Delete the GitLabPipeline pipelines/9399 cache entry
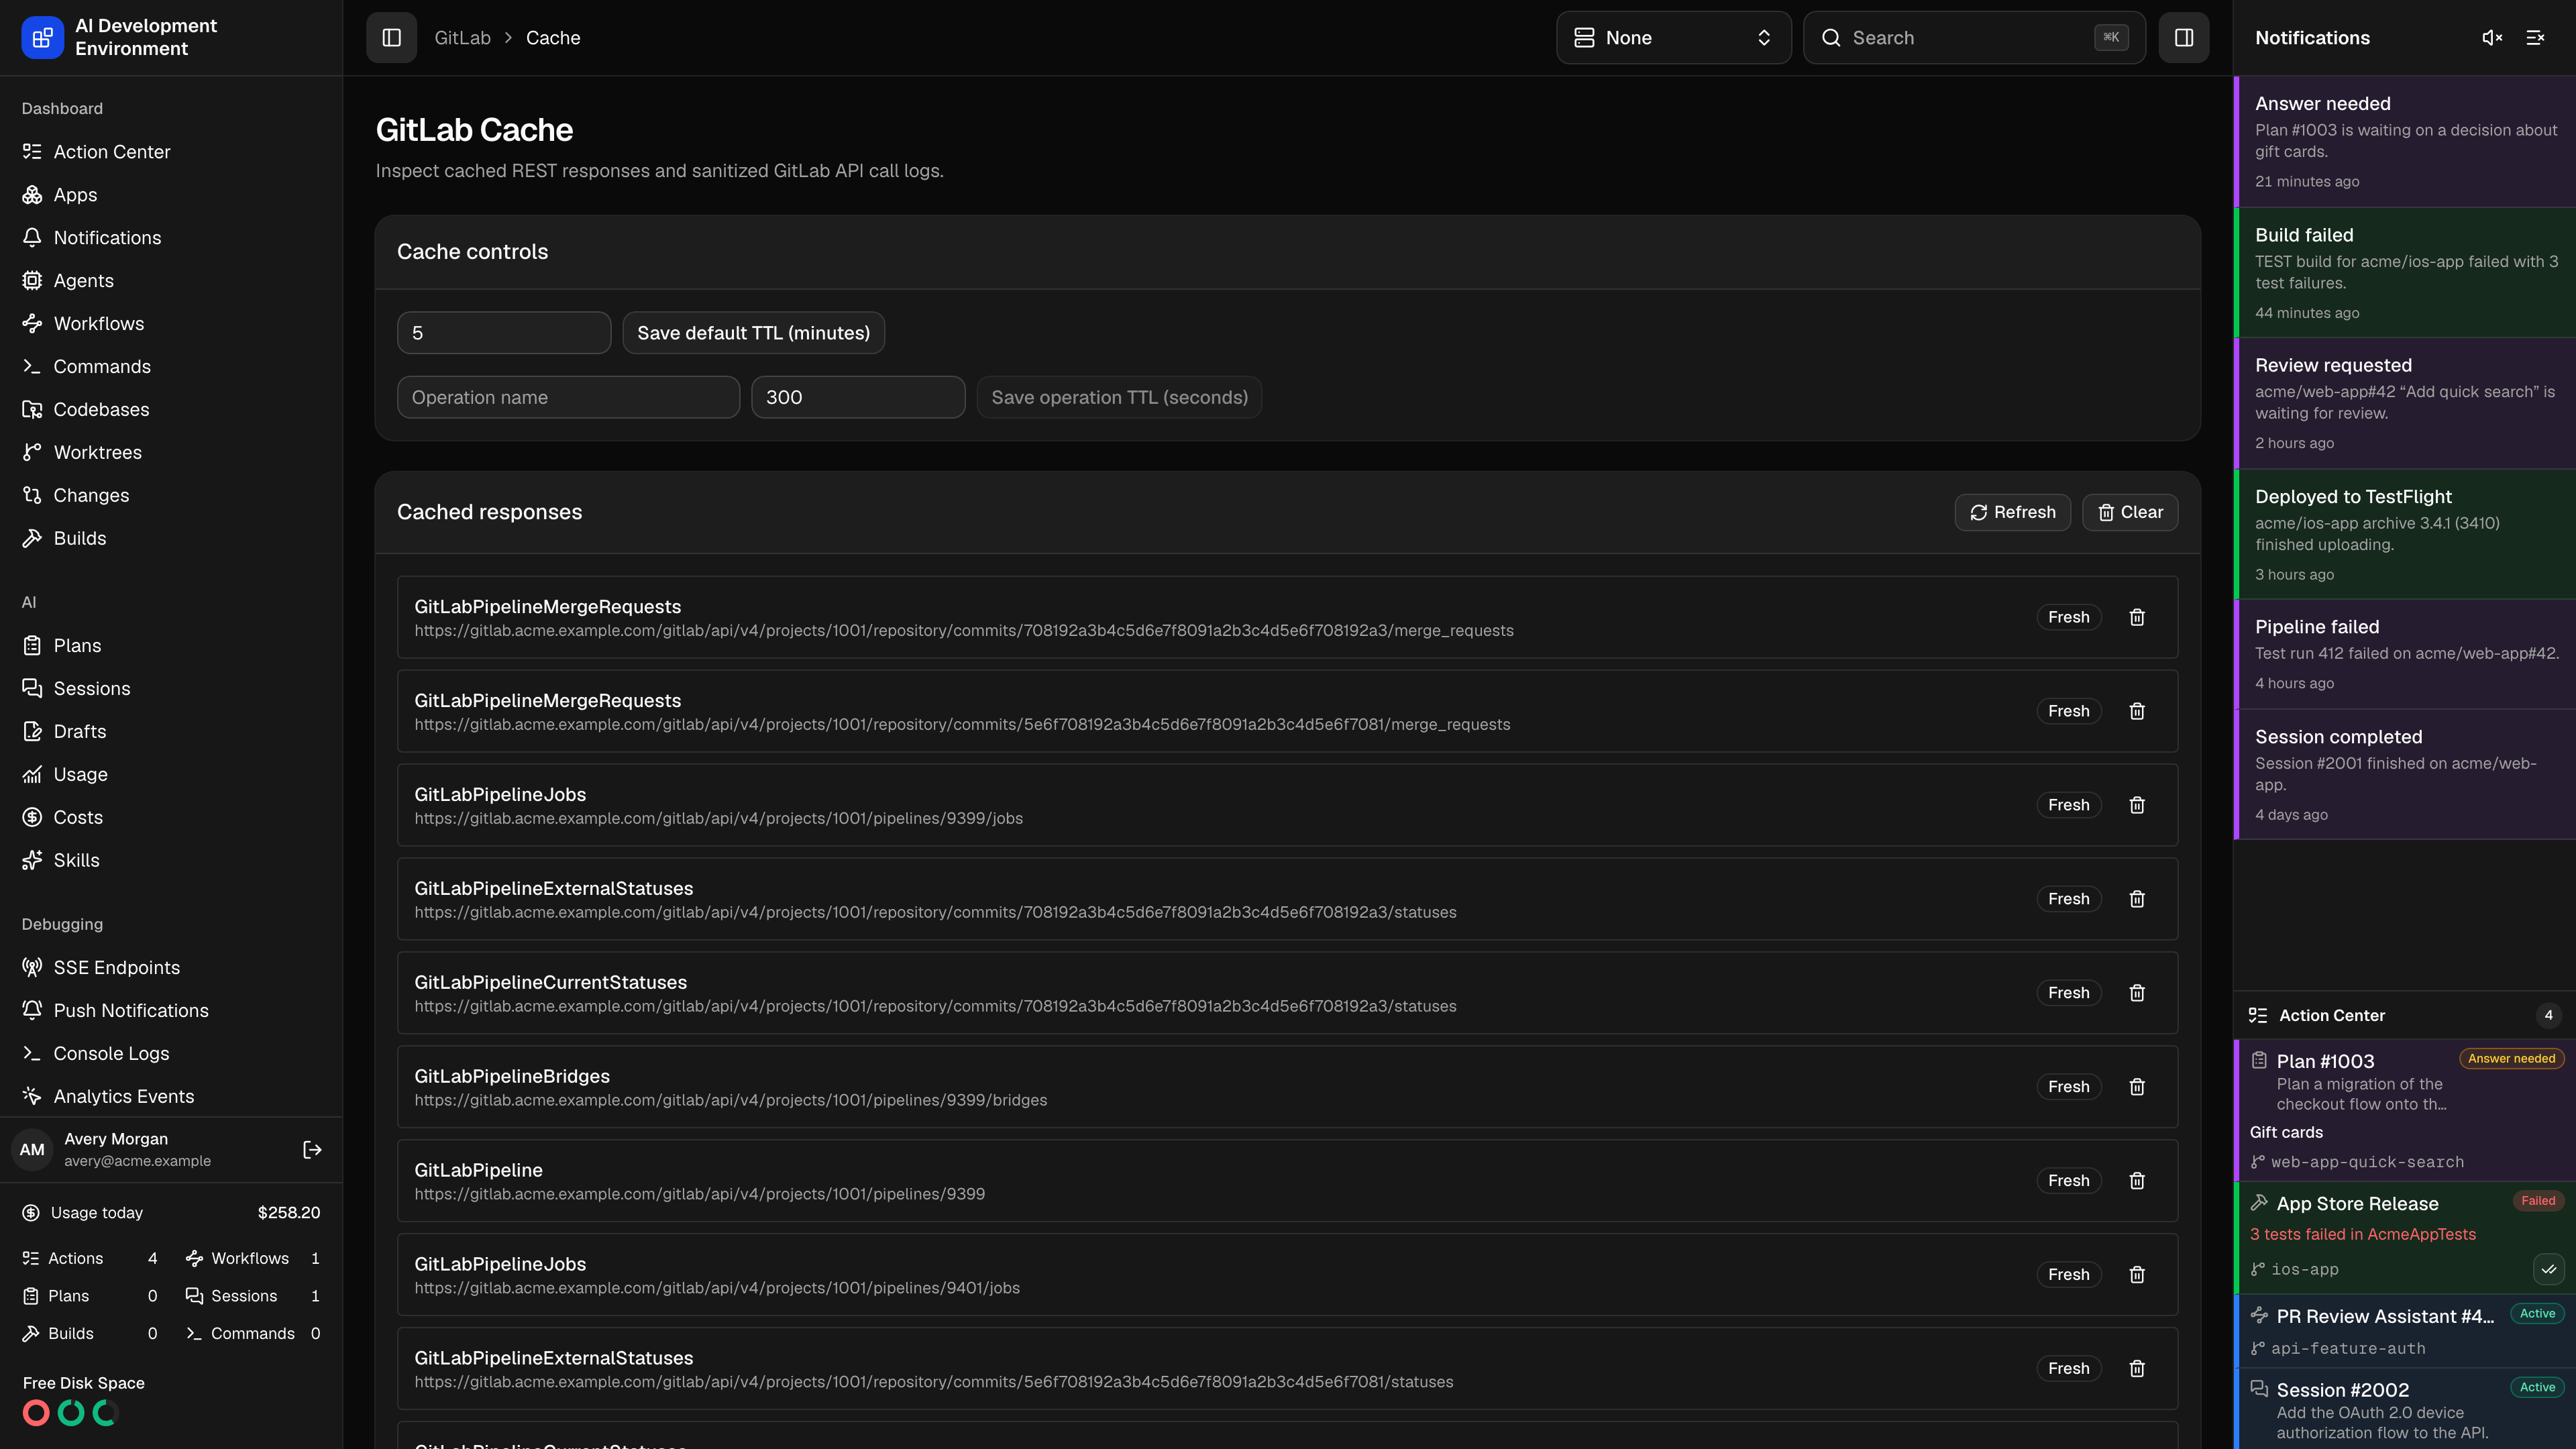Viewport: 2576px width, 1449px height. (x=2137, y=1181)
